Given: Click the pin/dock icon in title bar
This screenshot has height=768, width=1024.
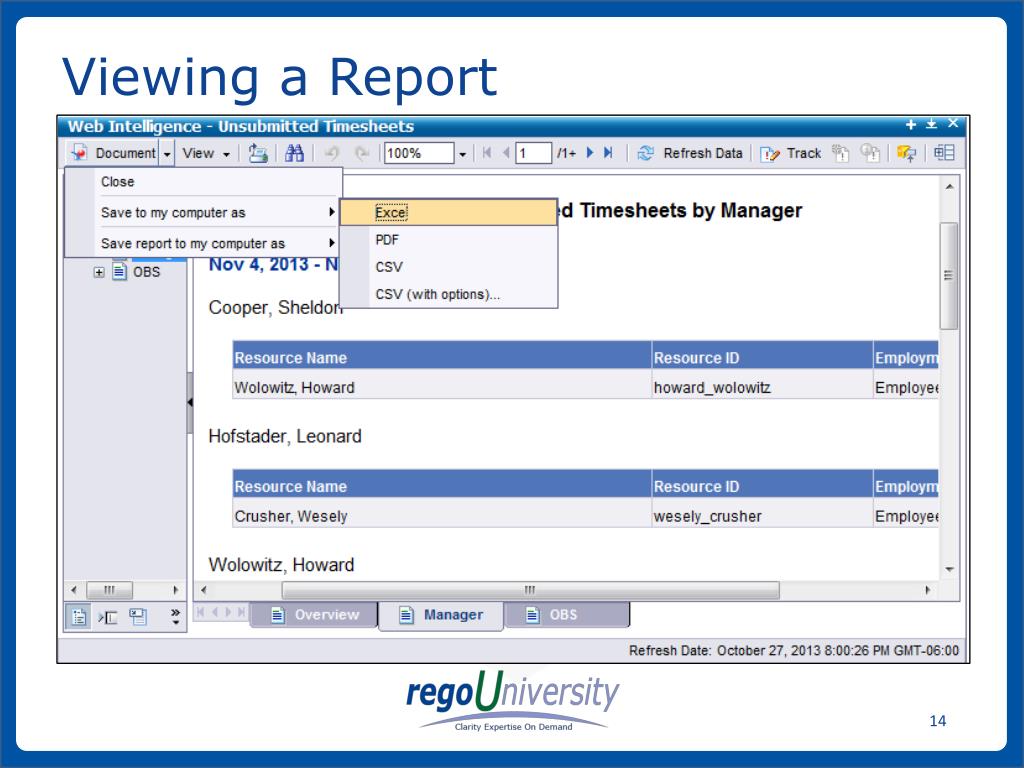Looking at the screenshot, I should (932, 124).
